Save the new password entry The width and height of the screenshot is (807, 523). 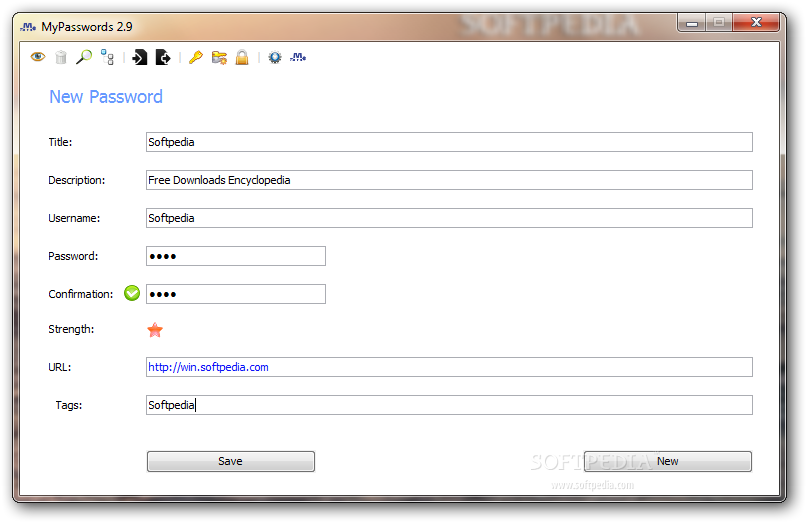coord(231,461)
